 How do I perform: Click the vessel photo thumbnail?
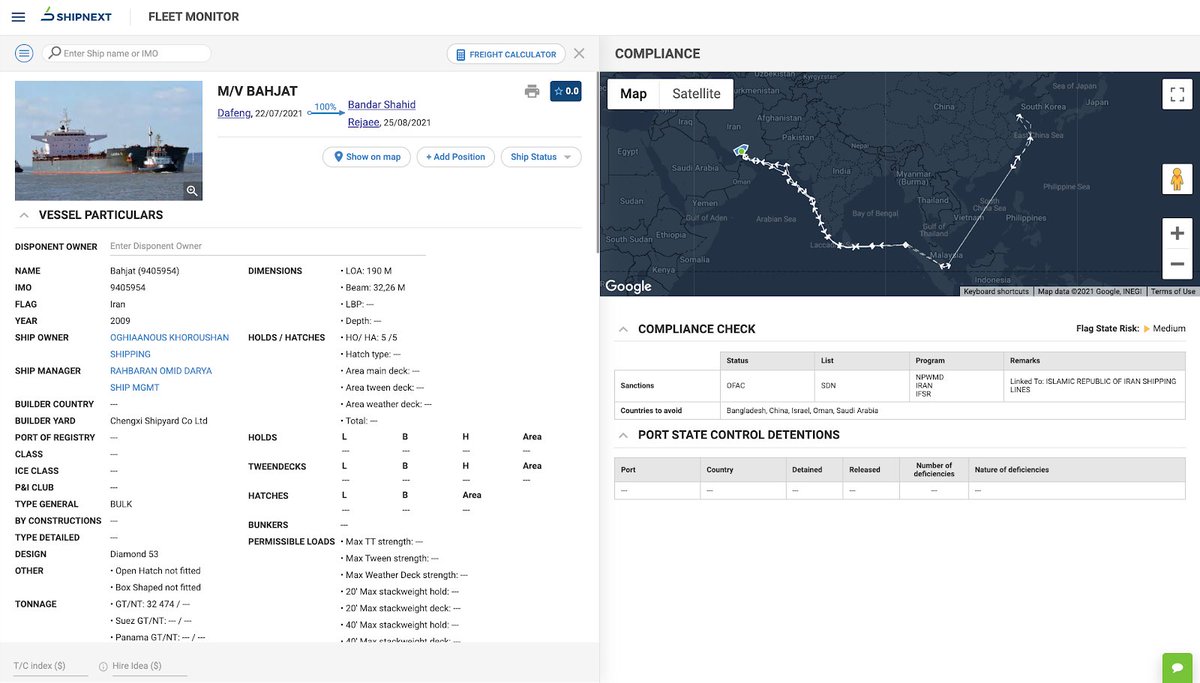[x=108, y=140]
